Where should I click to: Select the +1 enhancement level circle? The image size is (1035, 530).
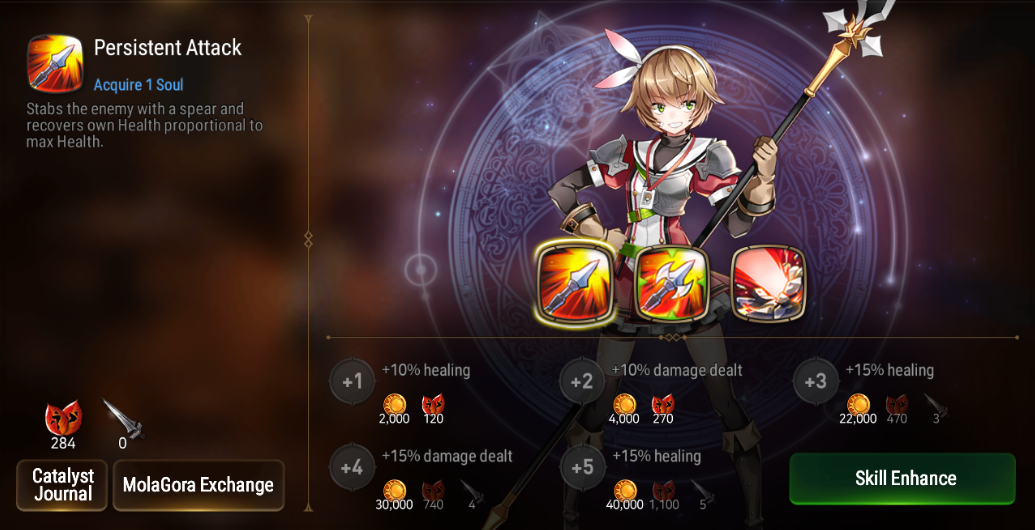352,381
